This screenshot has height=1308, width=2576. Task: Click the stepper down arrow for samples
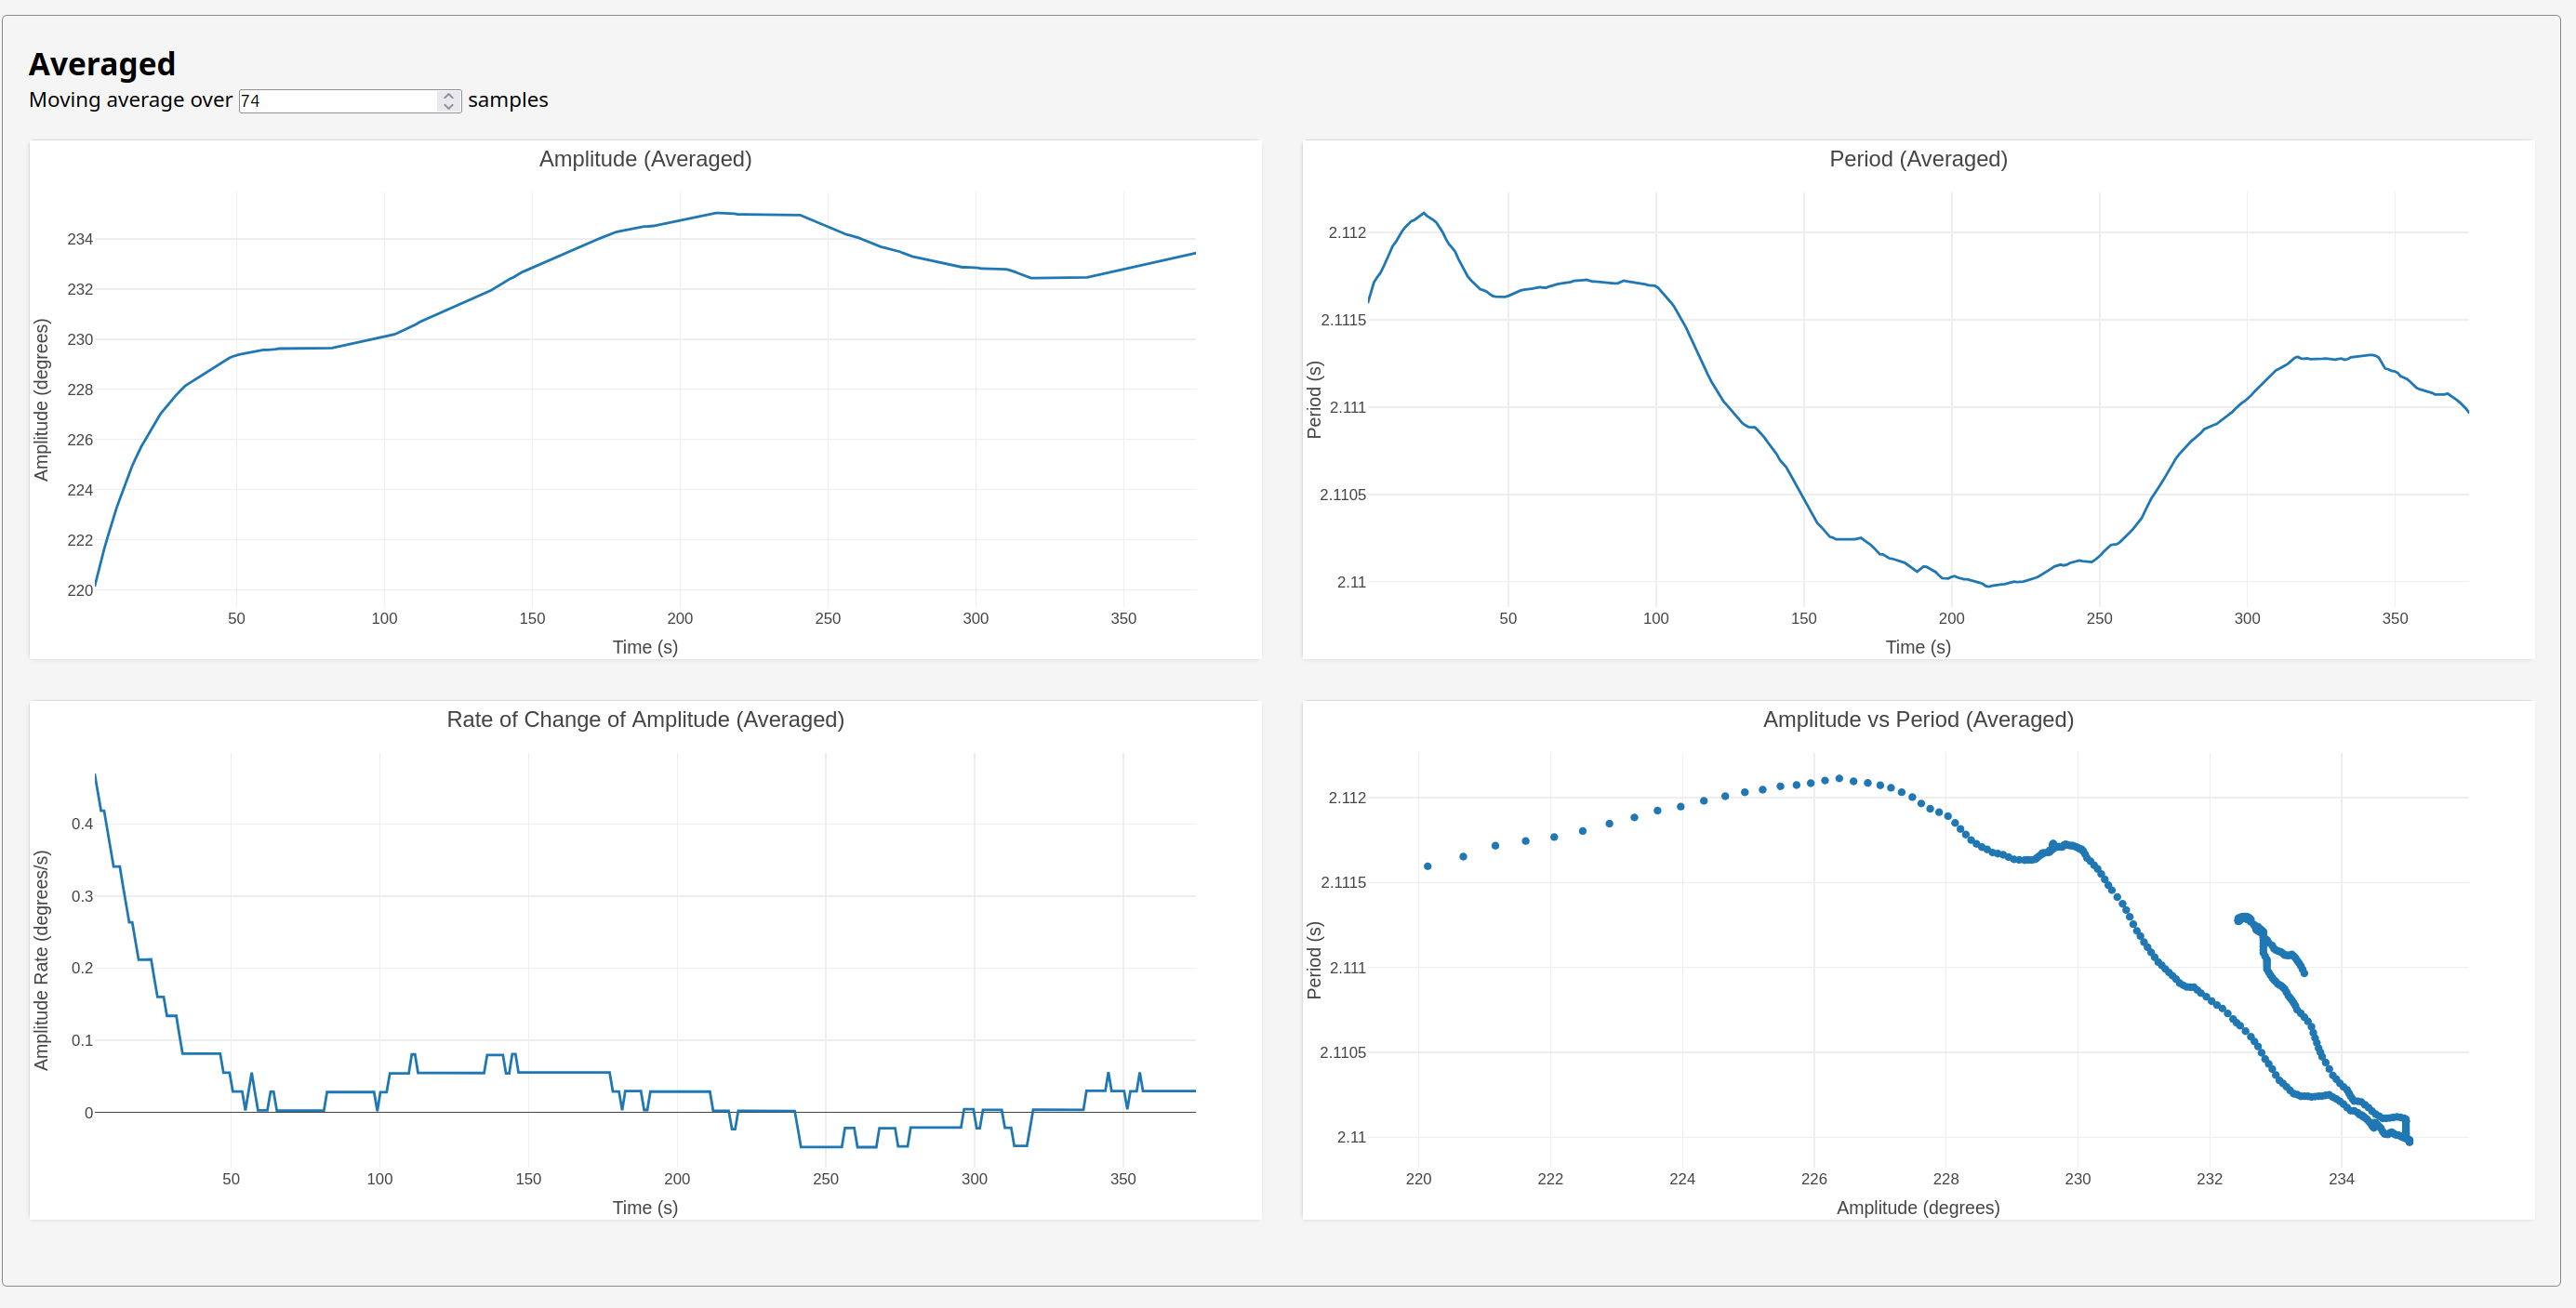448,106
